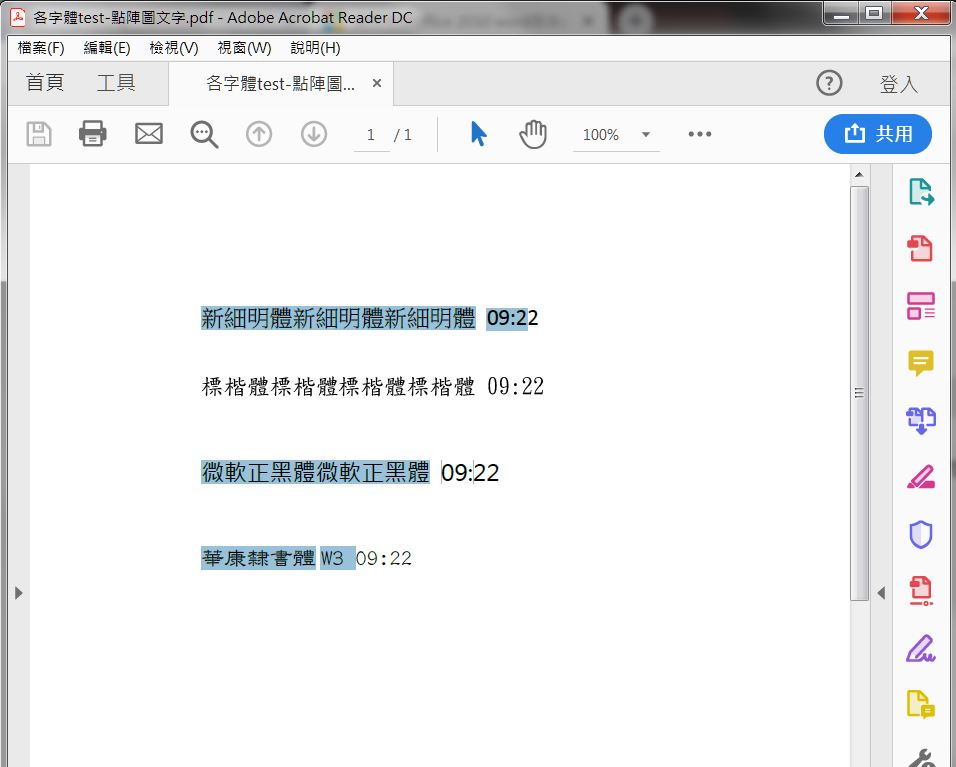Open Edit PDF layout tool in right pane

[x=921, y=305]
